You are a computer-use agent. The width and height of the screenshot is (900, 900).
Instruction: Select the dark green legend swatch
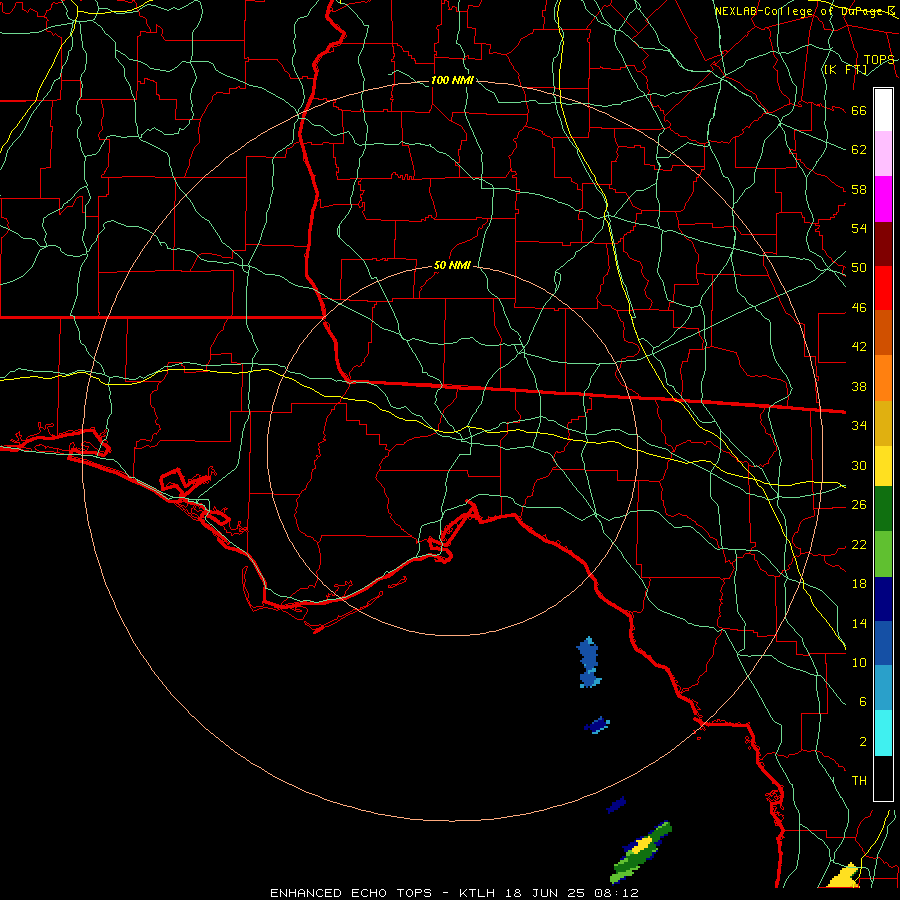click(x=883, y=509)
